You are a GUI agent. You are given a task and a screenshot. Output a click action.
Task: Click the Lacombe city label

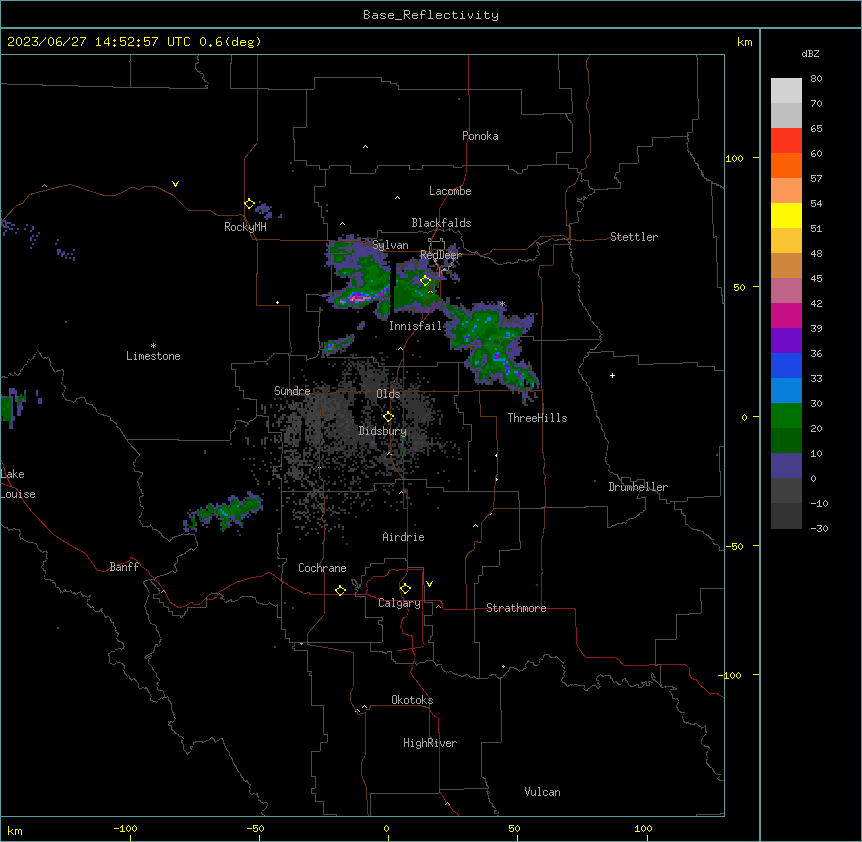coord(450,191)
